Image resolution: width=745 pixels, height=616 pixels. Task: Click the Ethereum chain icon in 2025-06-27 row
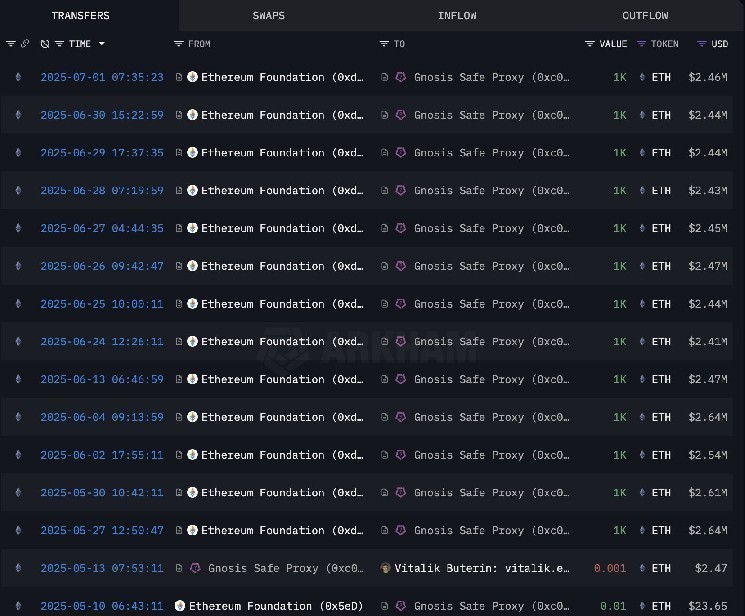17,228
